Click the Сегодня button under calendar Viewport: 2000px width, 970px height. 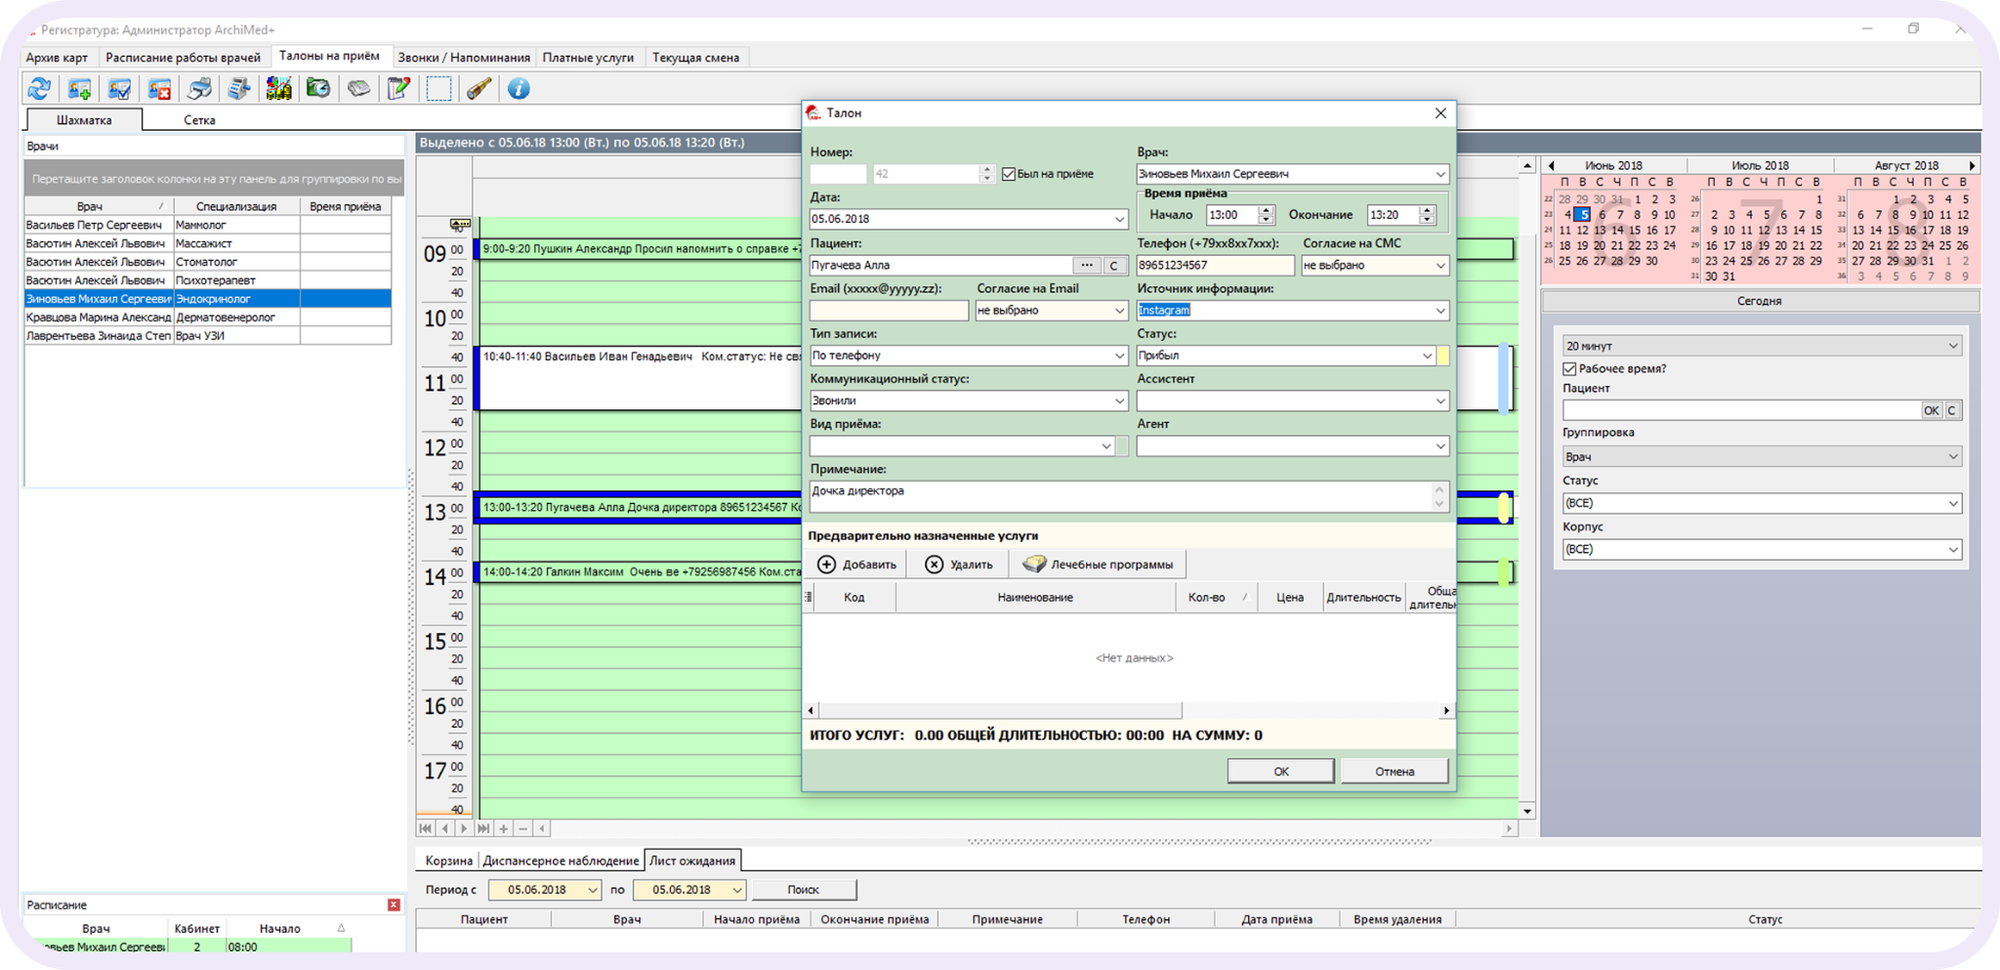click(x=1759, y=301)
